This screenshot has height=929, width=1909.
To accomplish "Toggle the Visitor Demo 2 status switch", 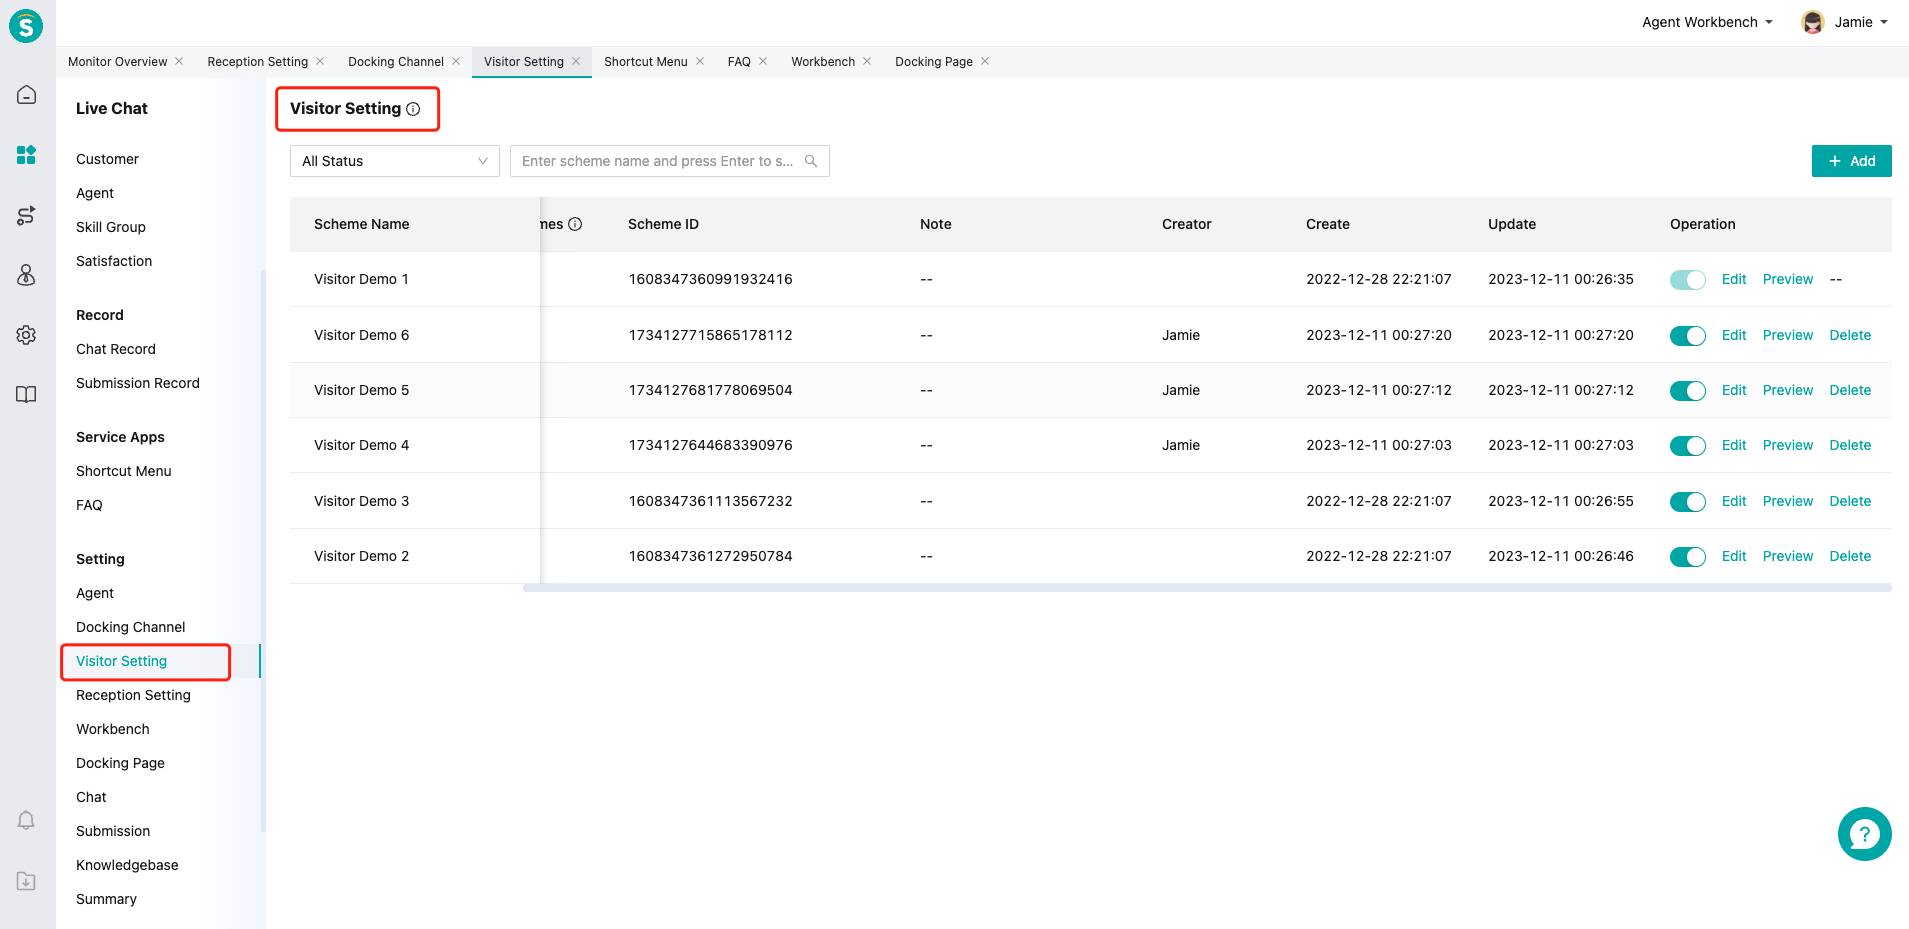I will 1688,557.
